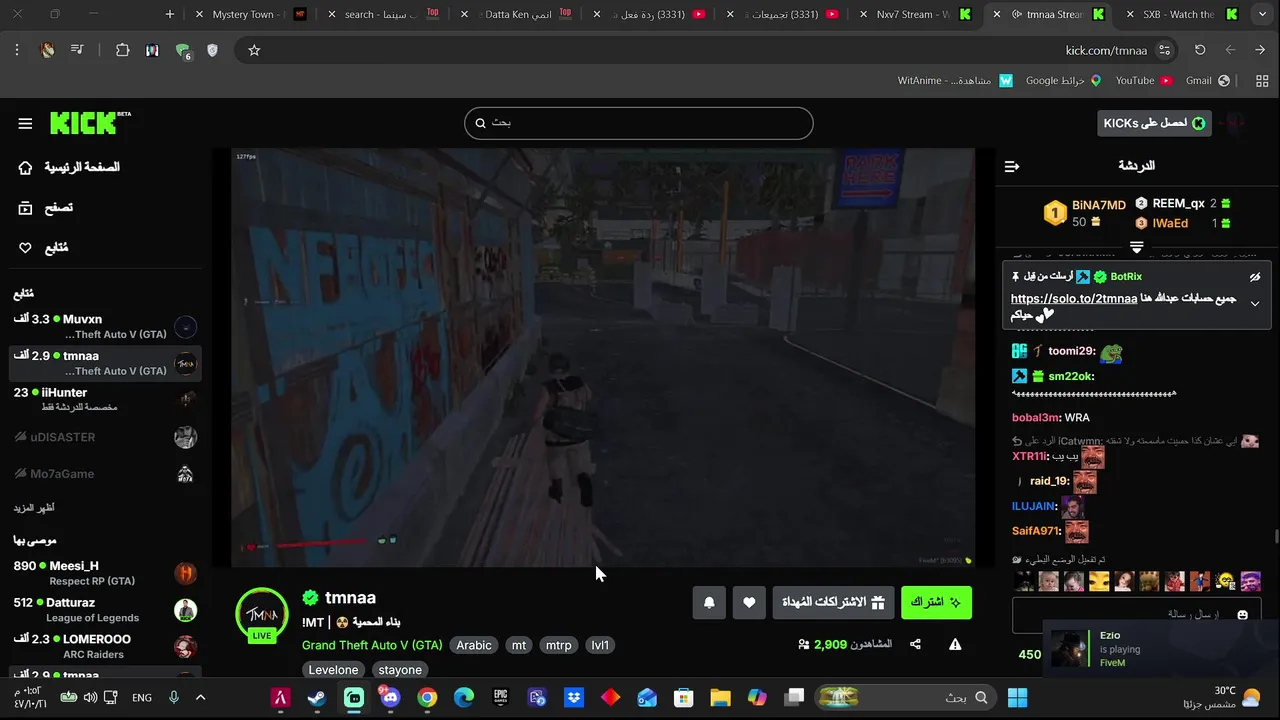Click the Arabic language tag
Viewport: 1280px width, 720px height.
coord(474,645)
